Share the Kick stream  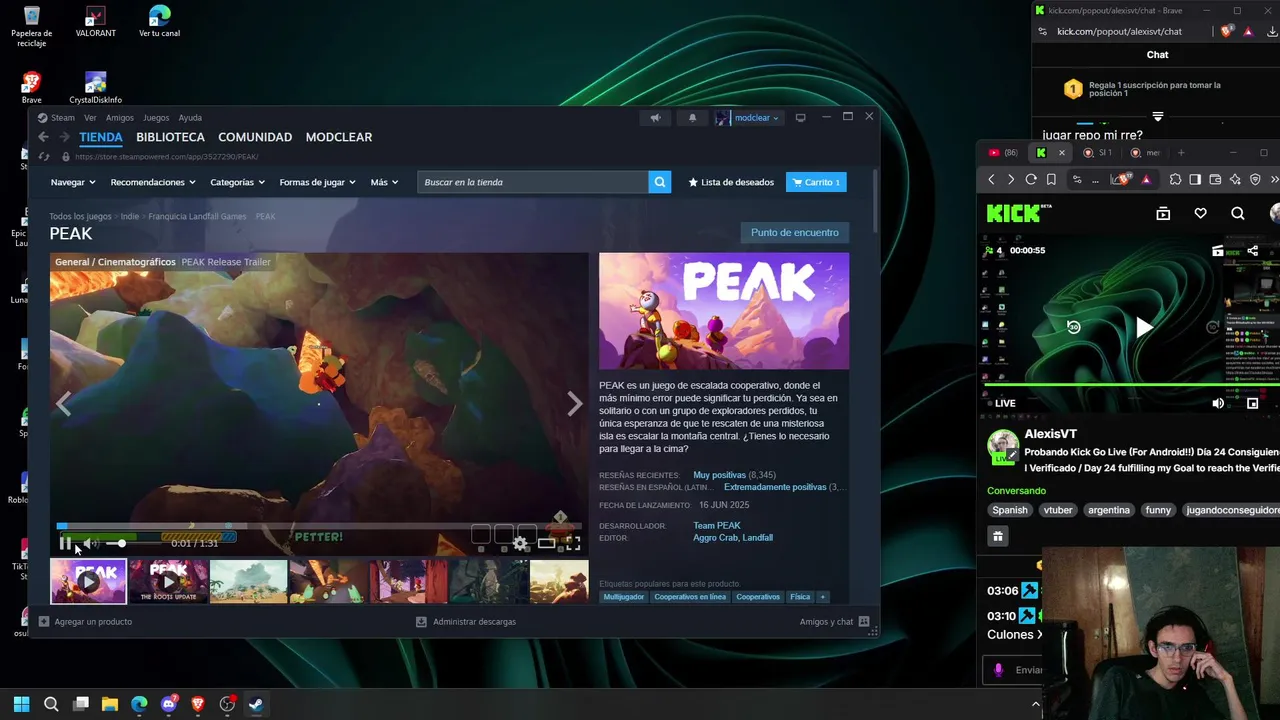tap(1253, 250)
